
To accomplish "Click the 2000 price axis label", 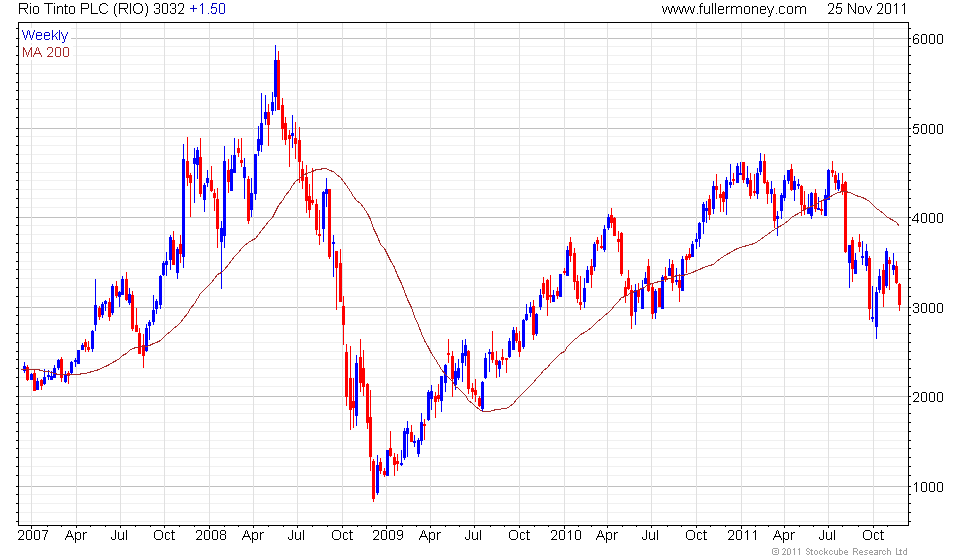I will click(928, 397).
